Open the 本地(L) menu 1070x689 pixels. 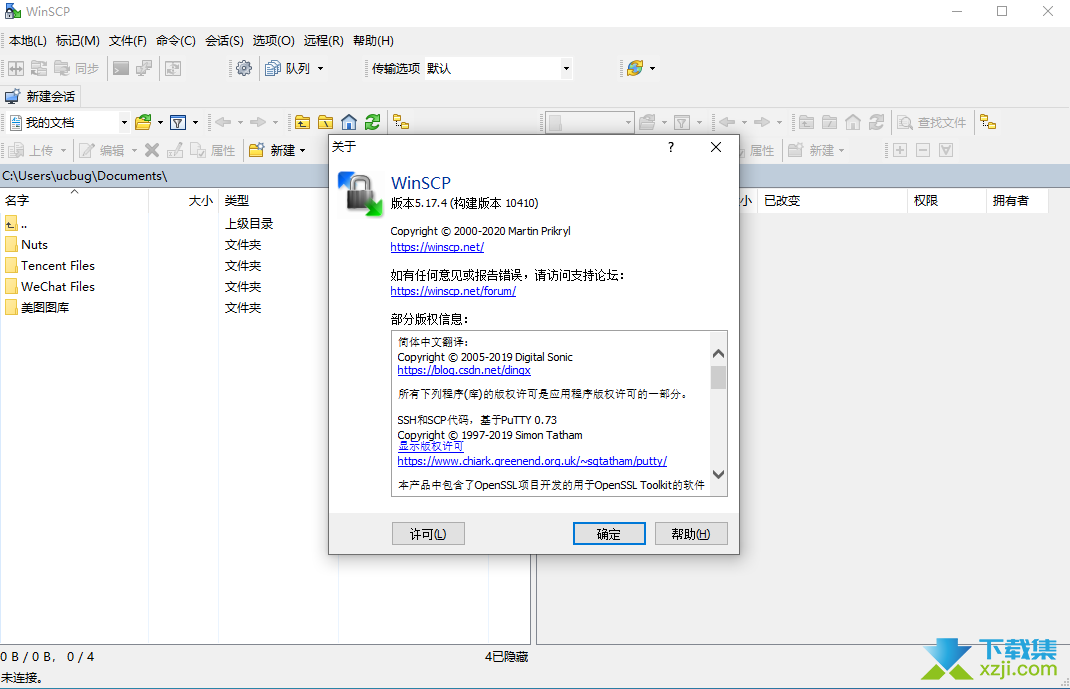click(x=28, y=41)
